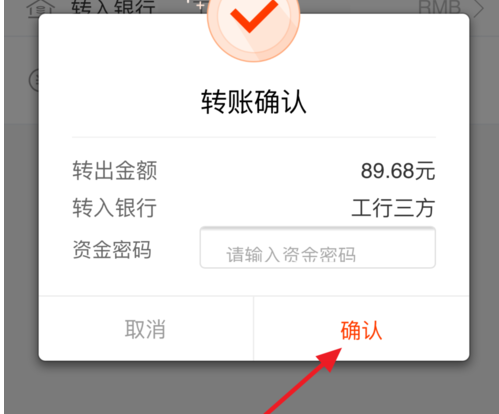Image resolution: width=499 pixels, height=414 pixels.
Task: Click the dimmed 转入银行 row behind dialog
Action: click(253, 8)
